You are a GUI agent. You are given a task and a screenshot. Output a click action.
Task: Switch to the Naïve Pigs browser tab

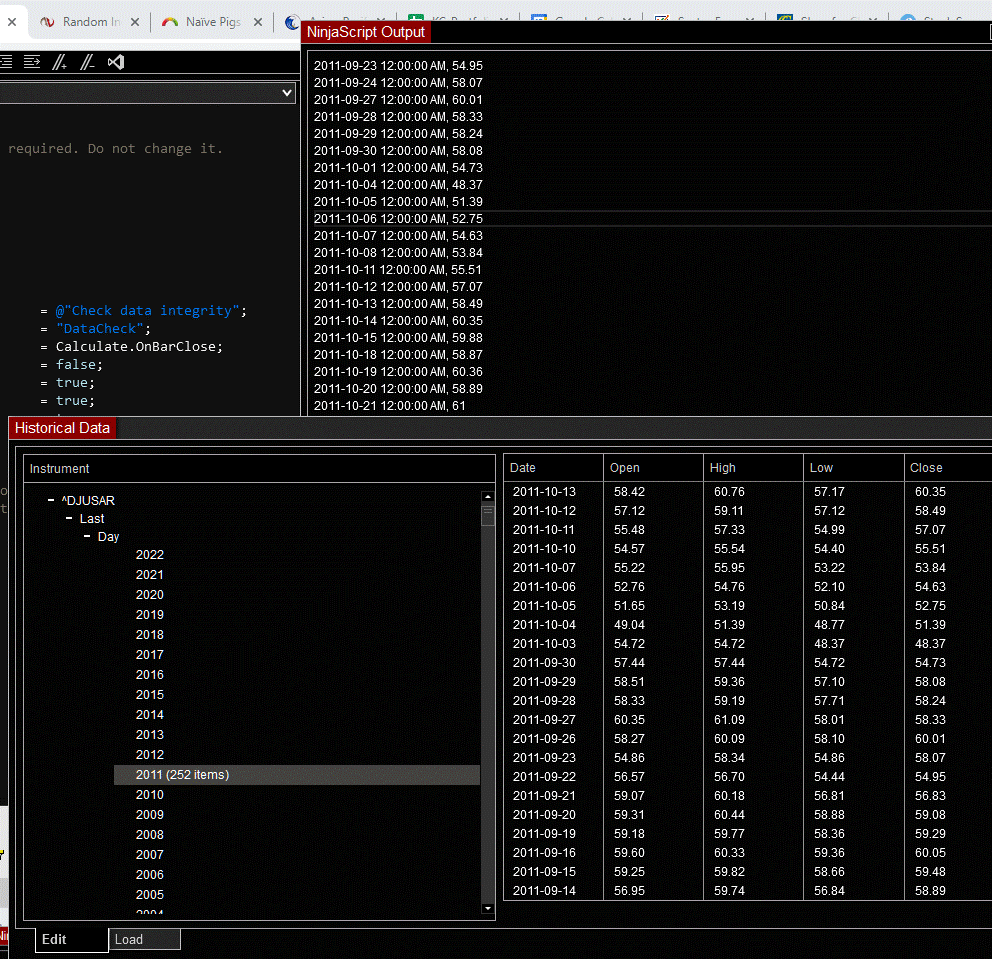coord(212,22)
